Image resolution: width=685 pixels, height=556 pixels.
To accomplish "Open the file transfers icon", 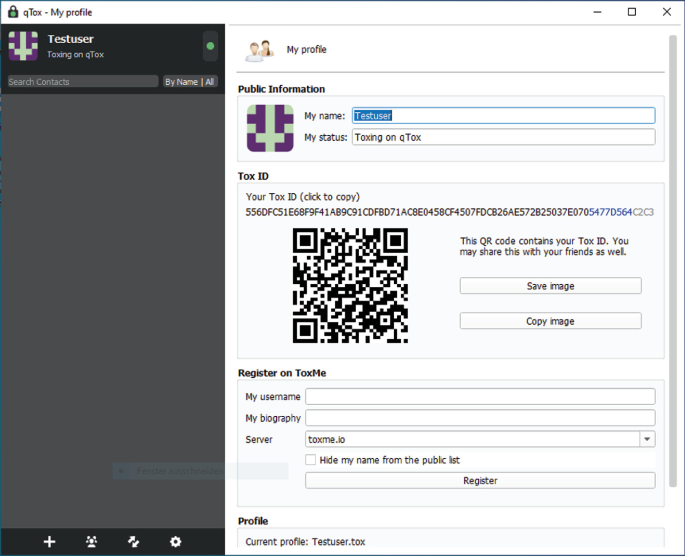I will click(x=134, y=541).
